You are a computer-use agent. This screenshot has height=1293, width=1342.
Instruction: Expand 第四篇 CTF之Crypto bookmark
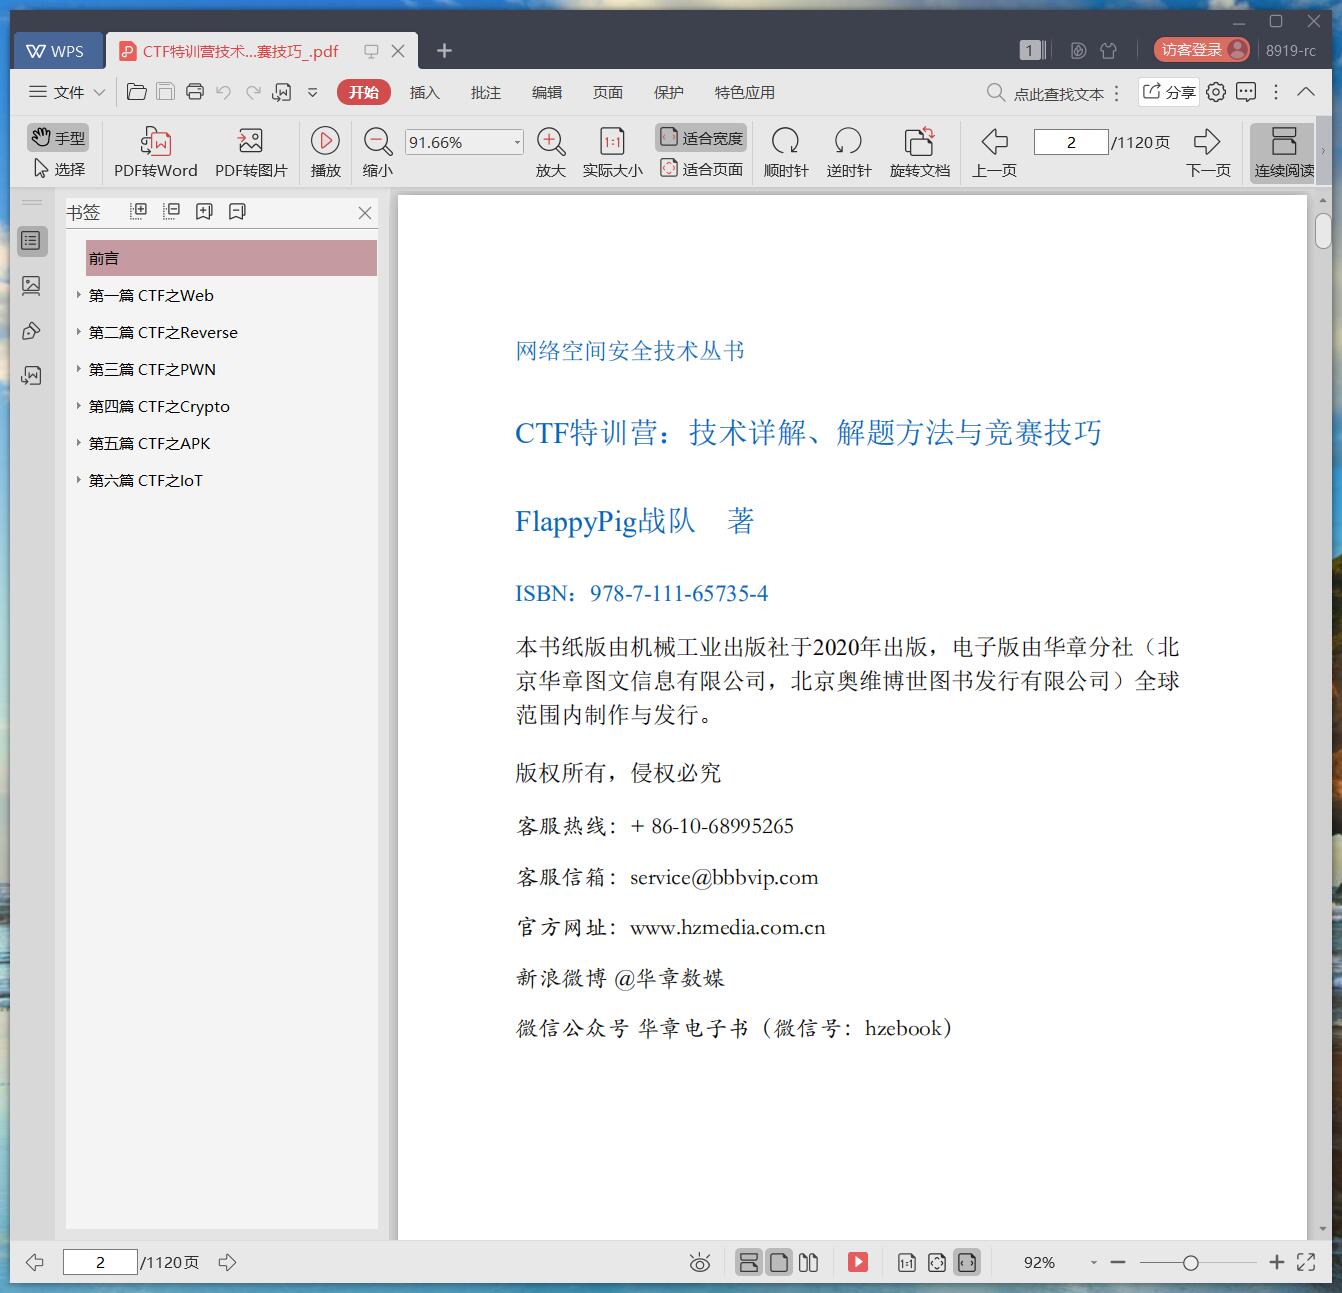pos(79,406)
